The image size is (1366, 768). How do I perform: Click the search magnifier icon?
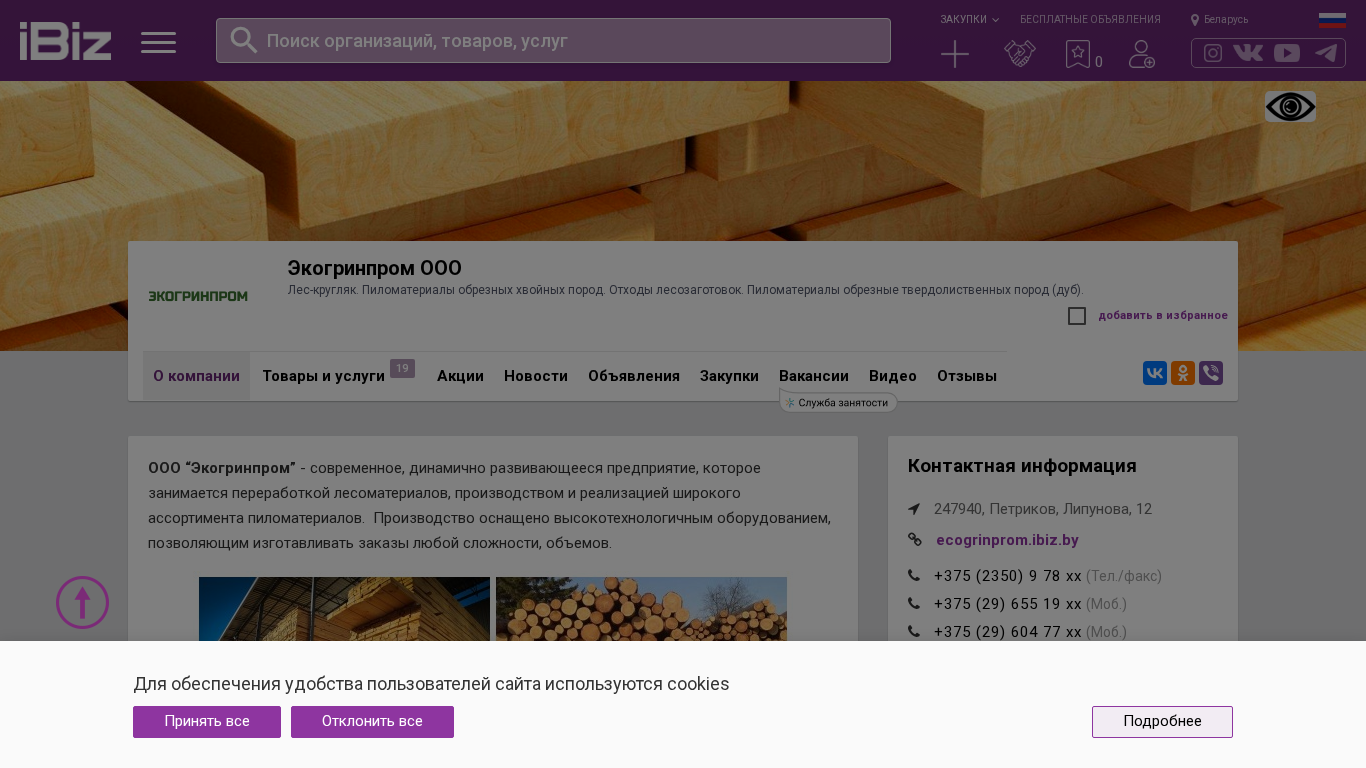pos(244,40)
